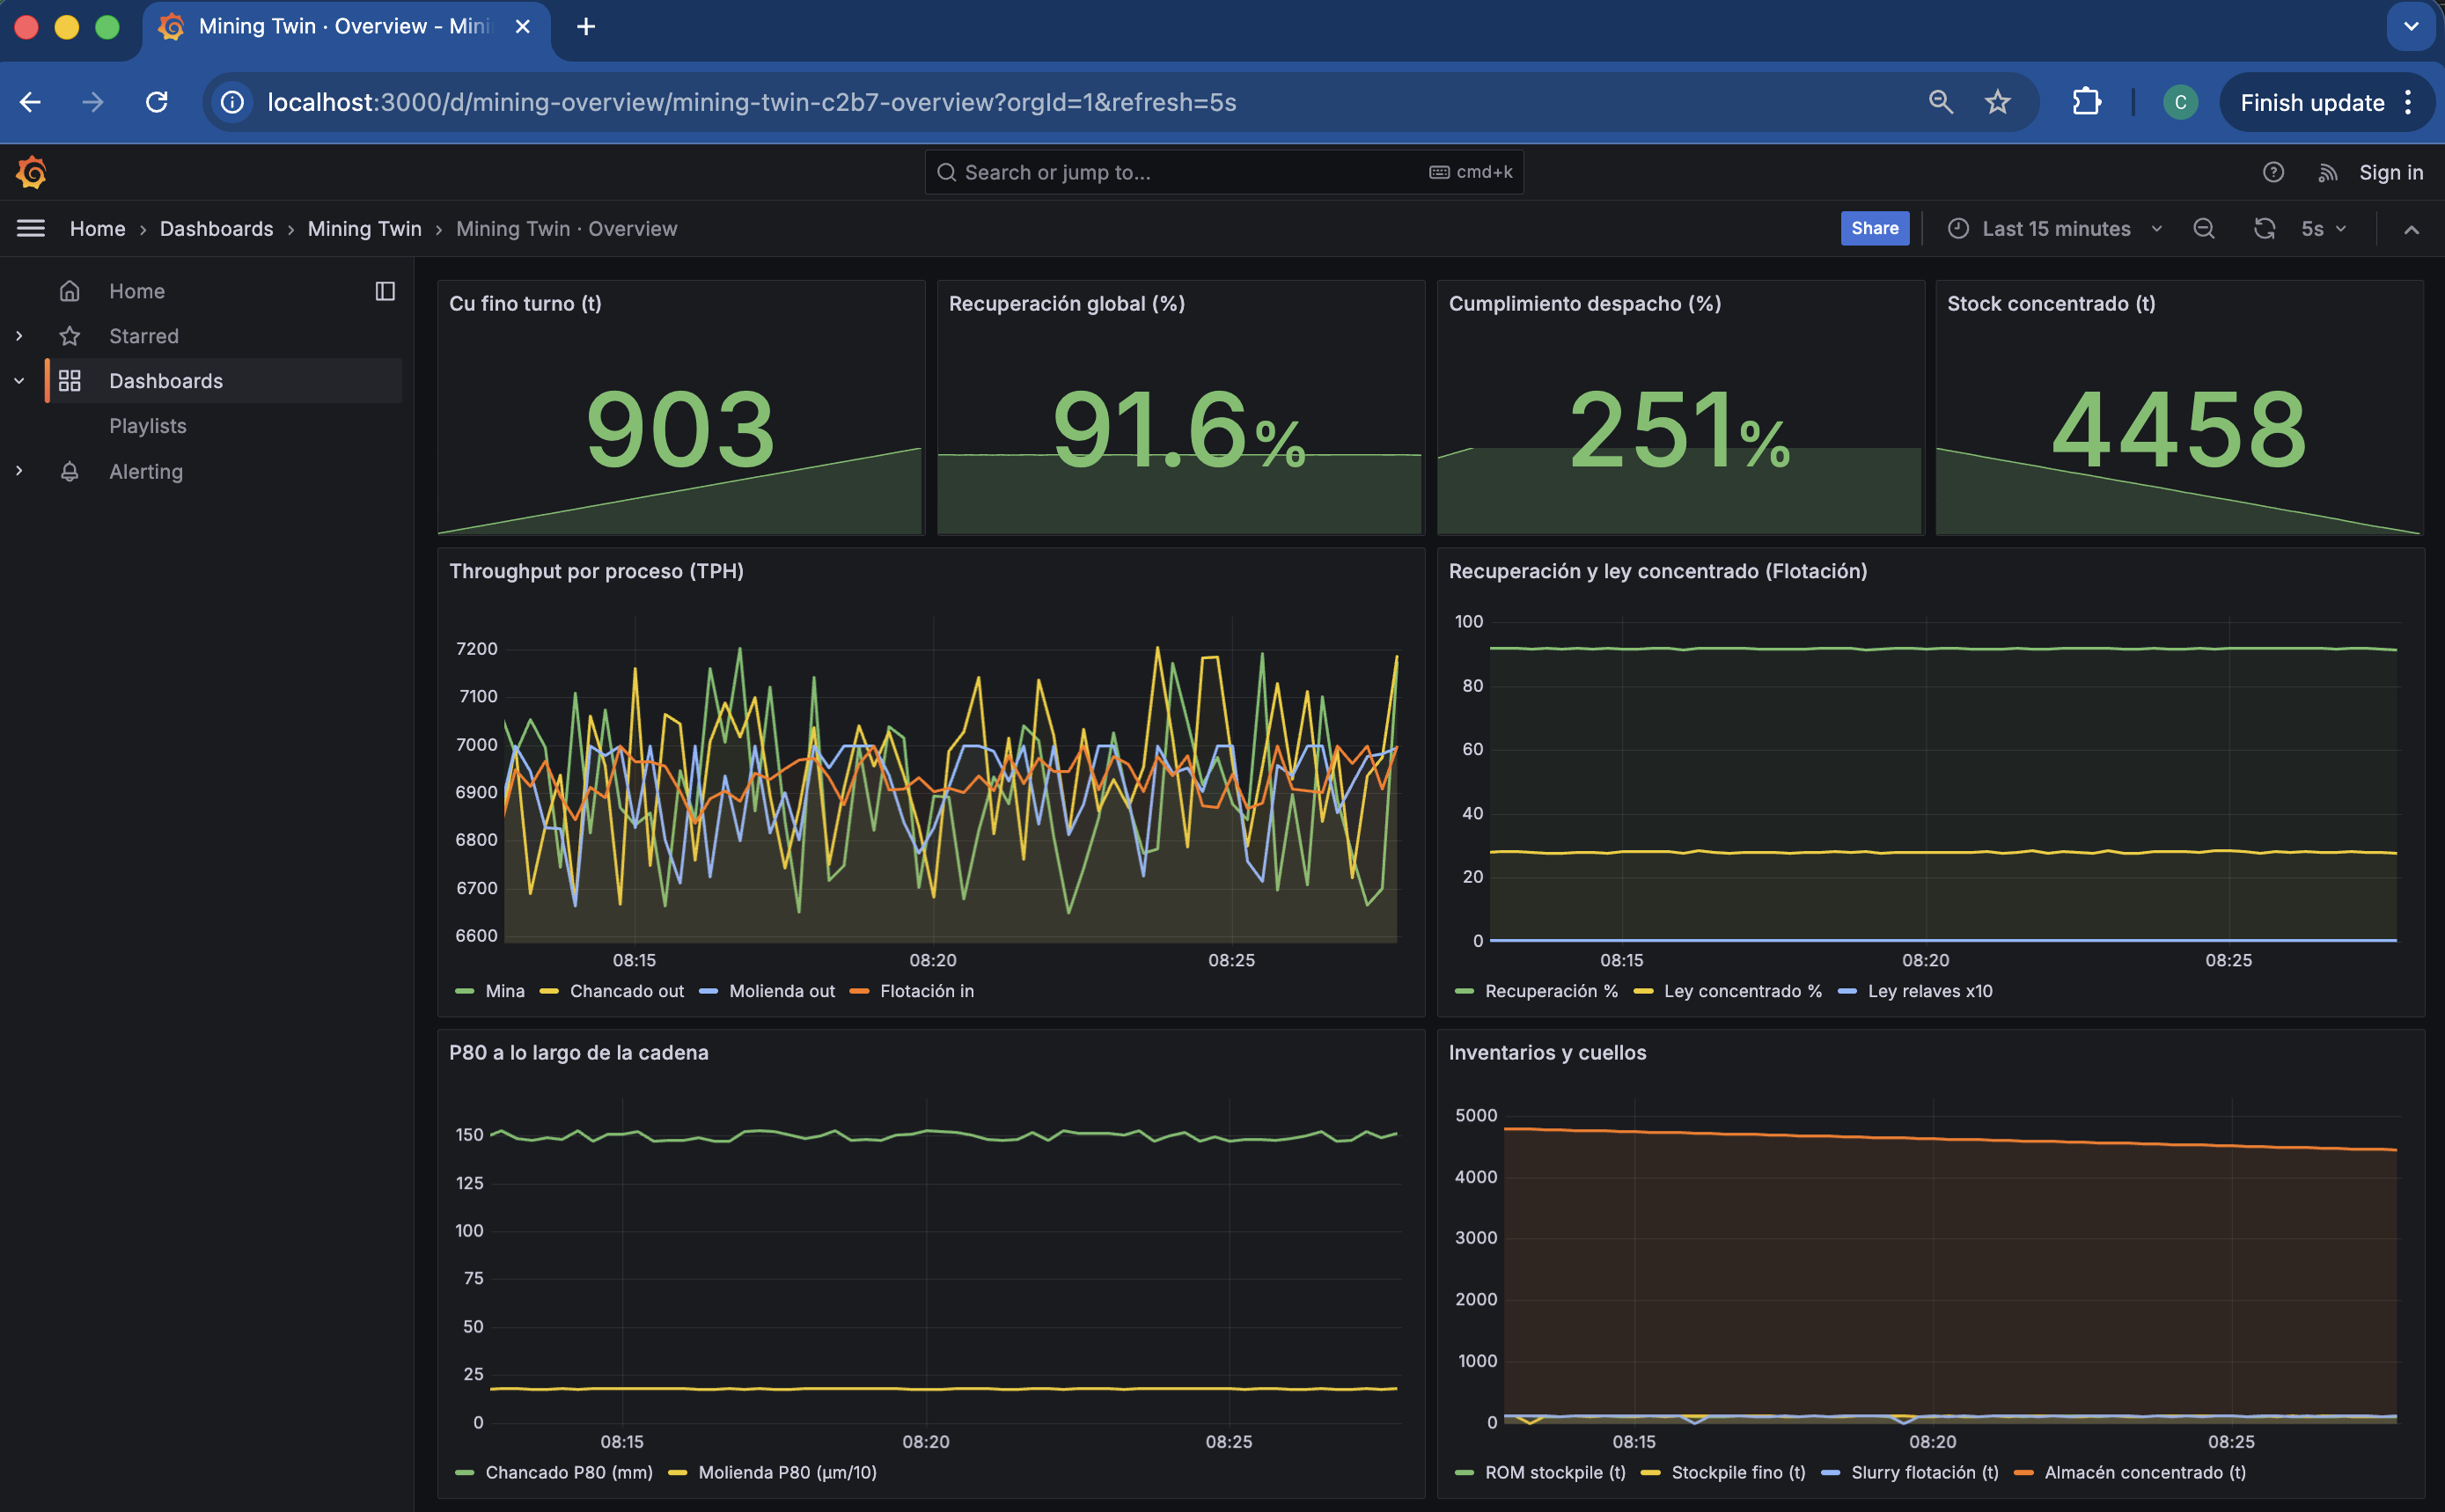
Task: Reload the page in the browser
Action: point(156,102)
